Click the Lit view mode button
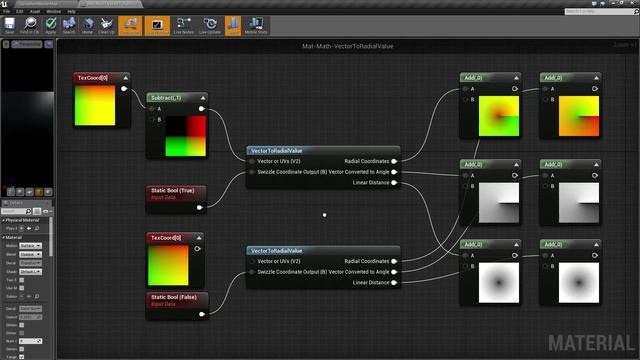The width and height of the screenshot is (640, 360). coord(49,44)
